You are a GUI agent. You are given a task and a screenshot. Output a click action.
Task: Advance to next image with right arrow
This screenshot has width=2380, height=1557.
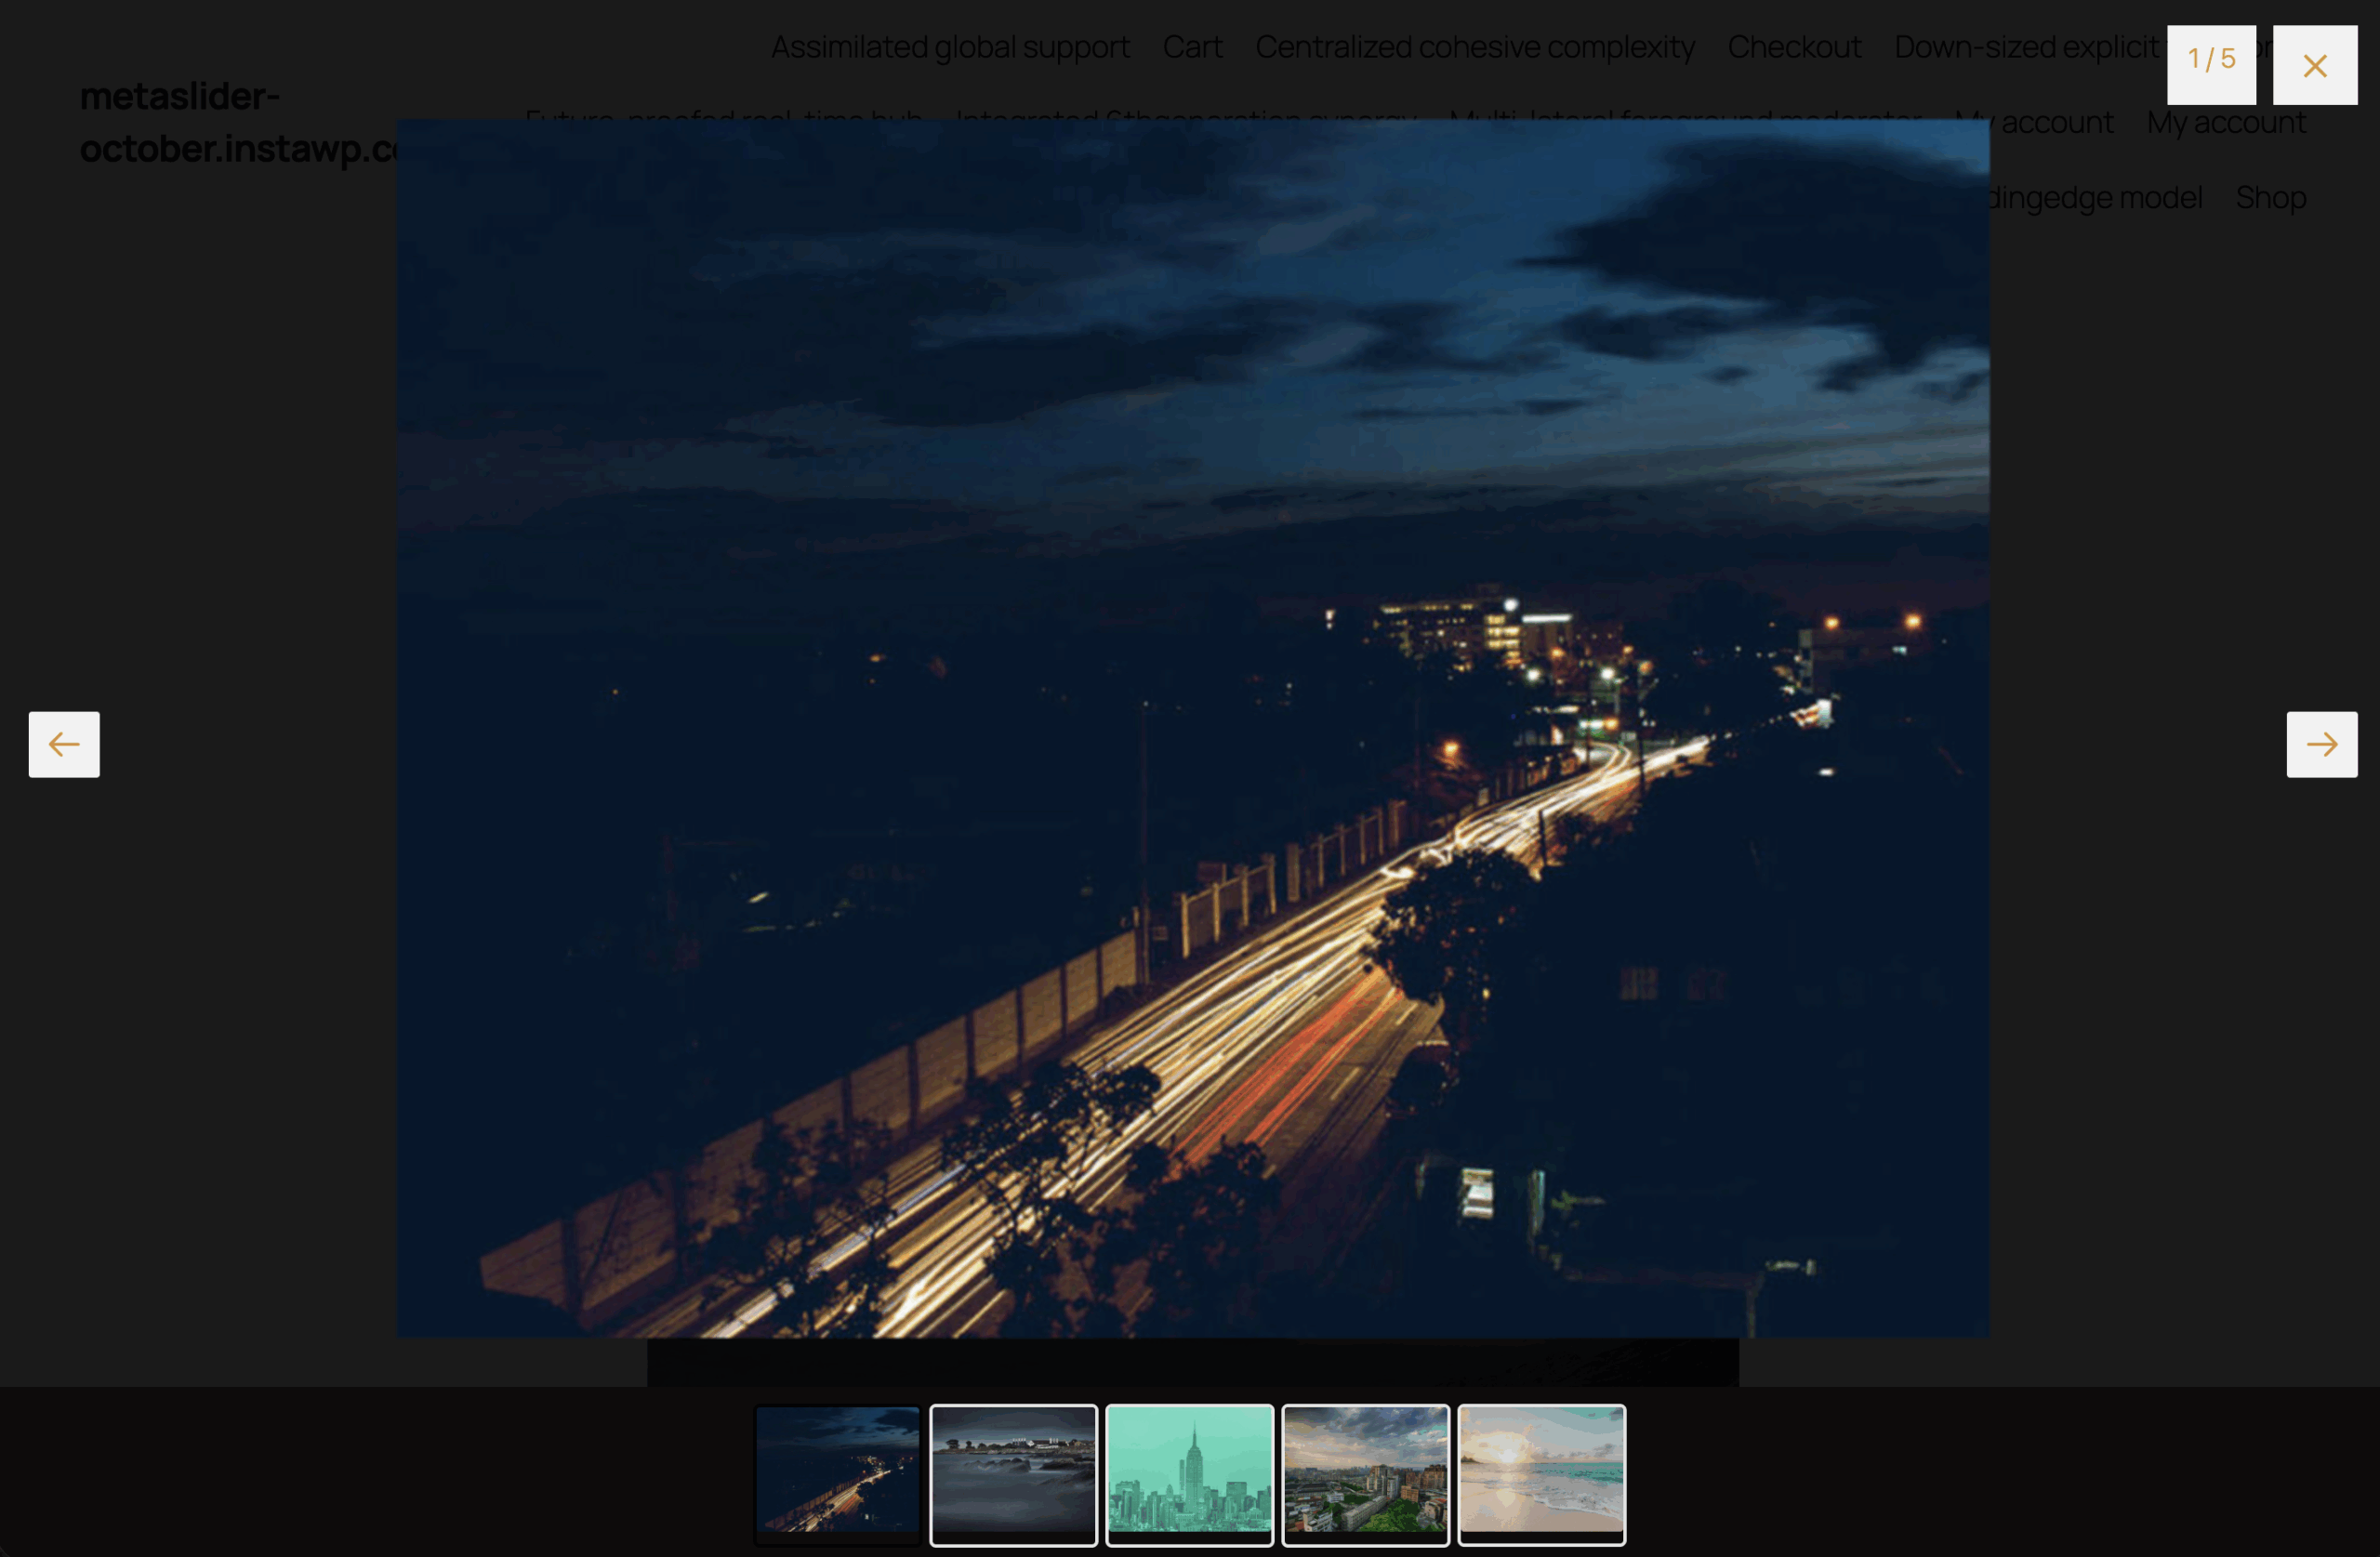coord(2321,744)
